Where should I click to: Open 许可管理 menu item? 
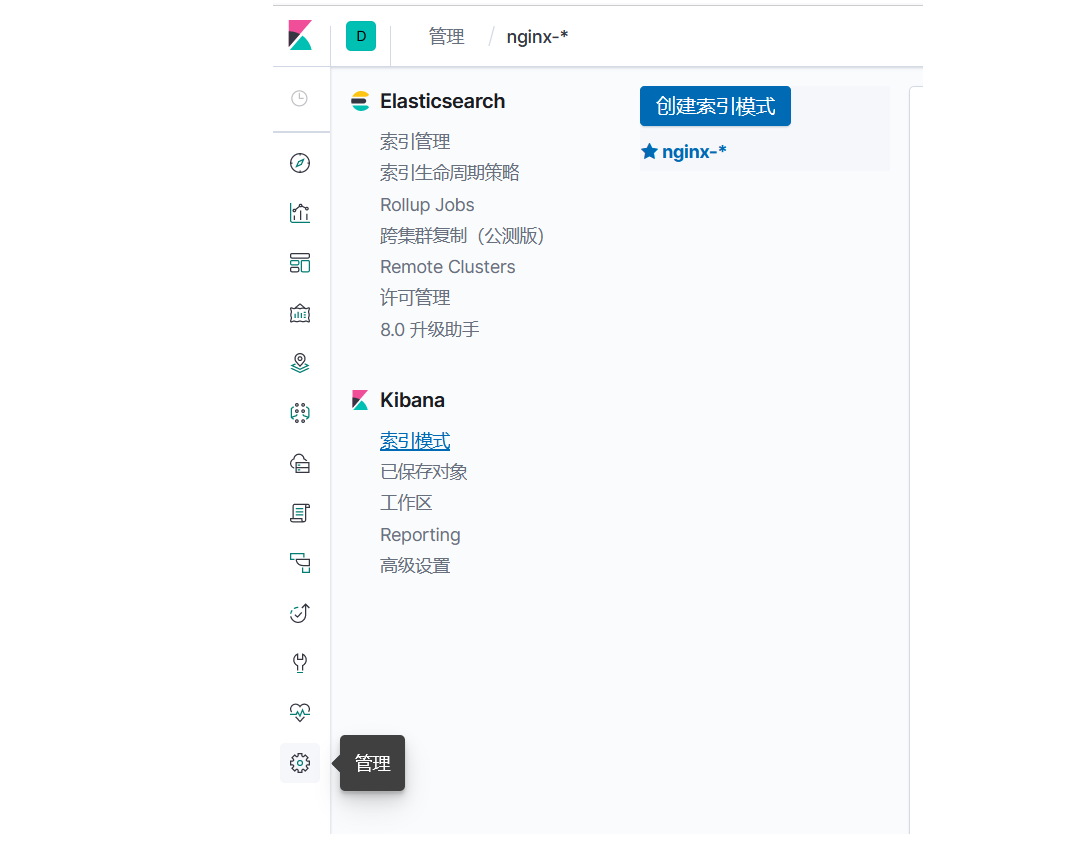click(x=415, y=298)
